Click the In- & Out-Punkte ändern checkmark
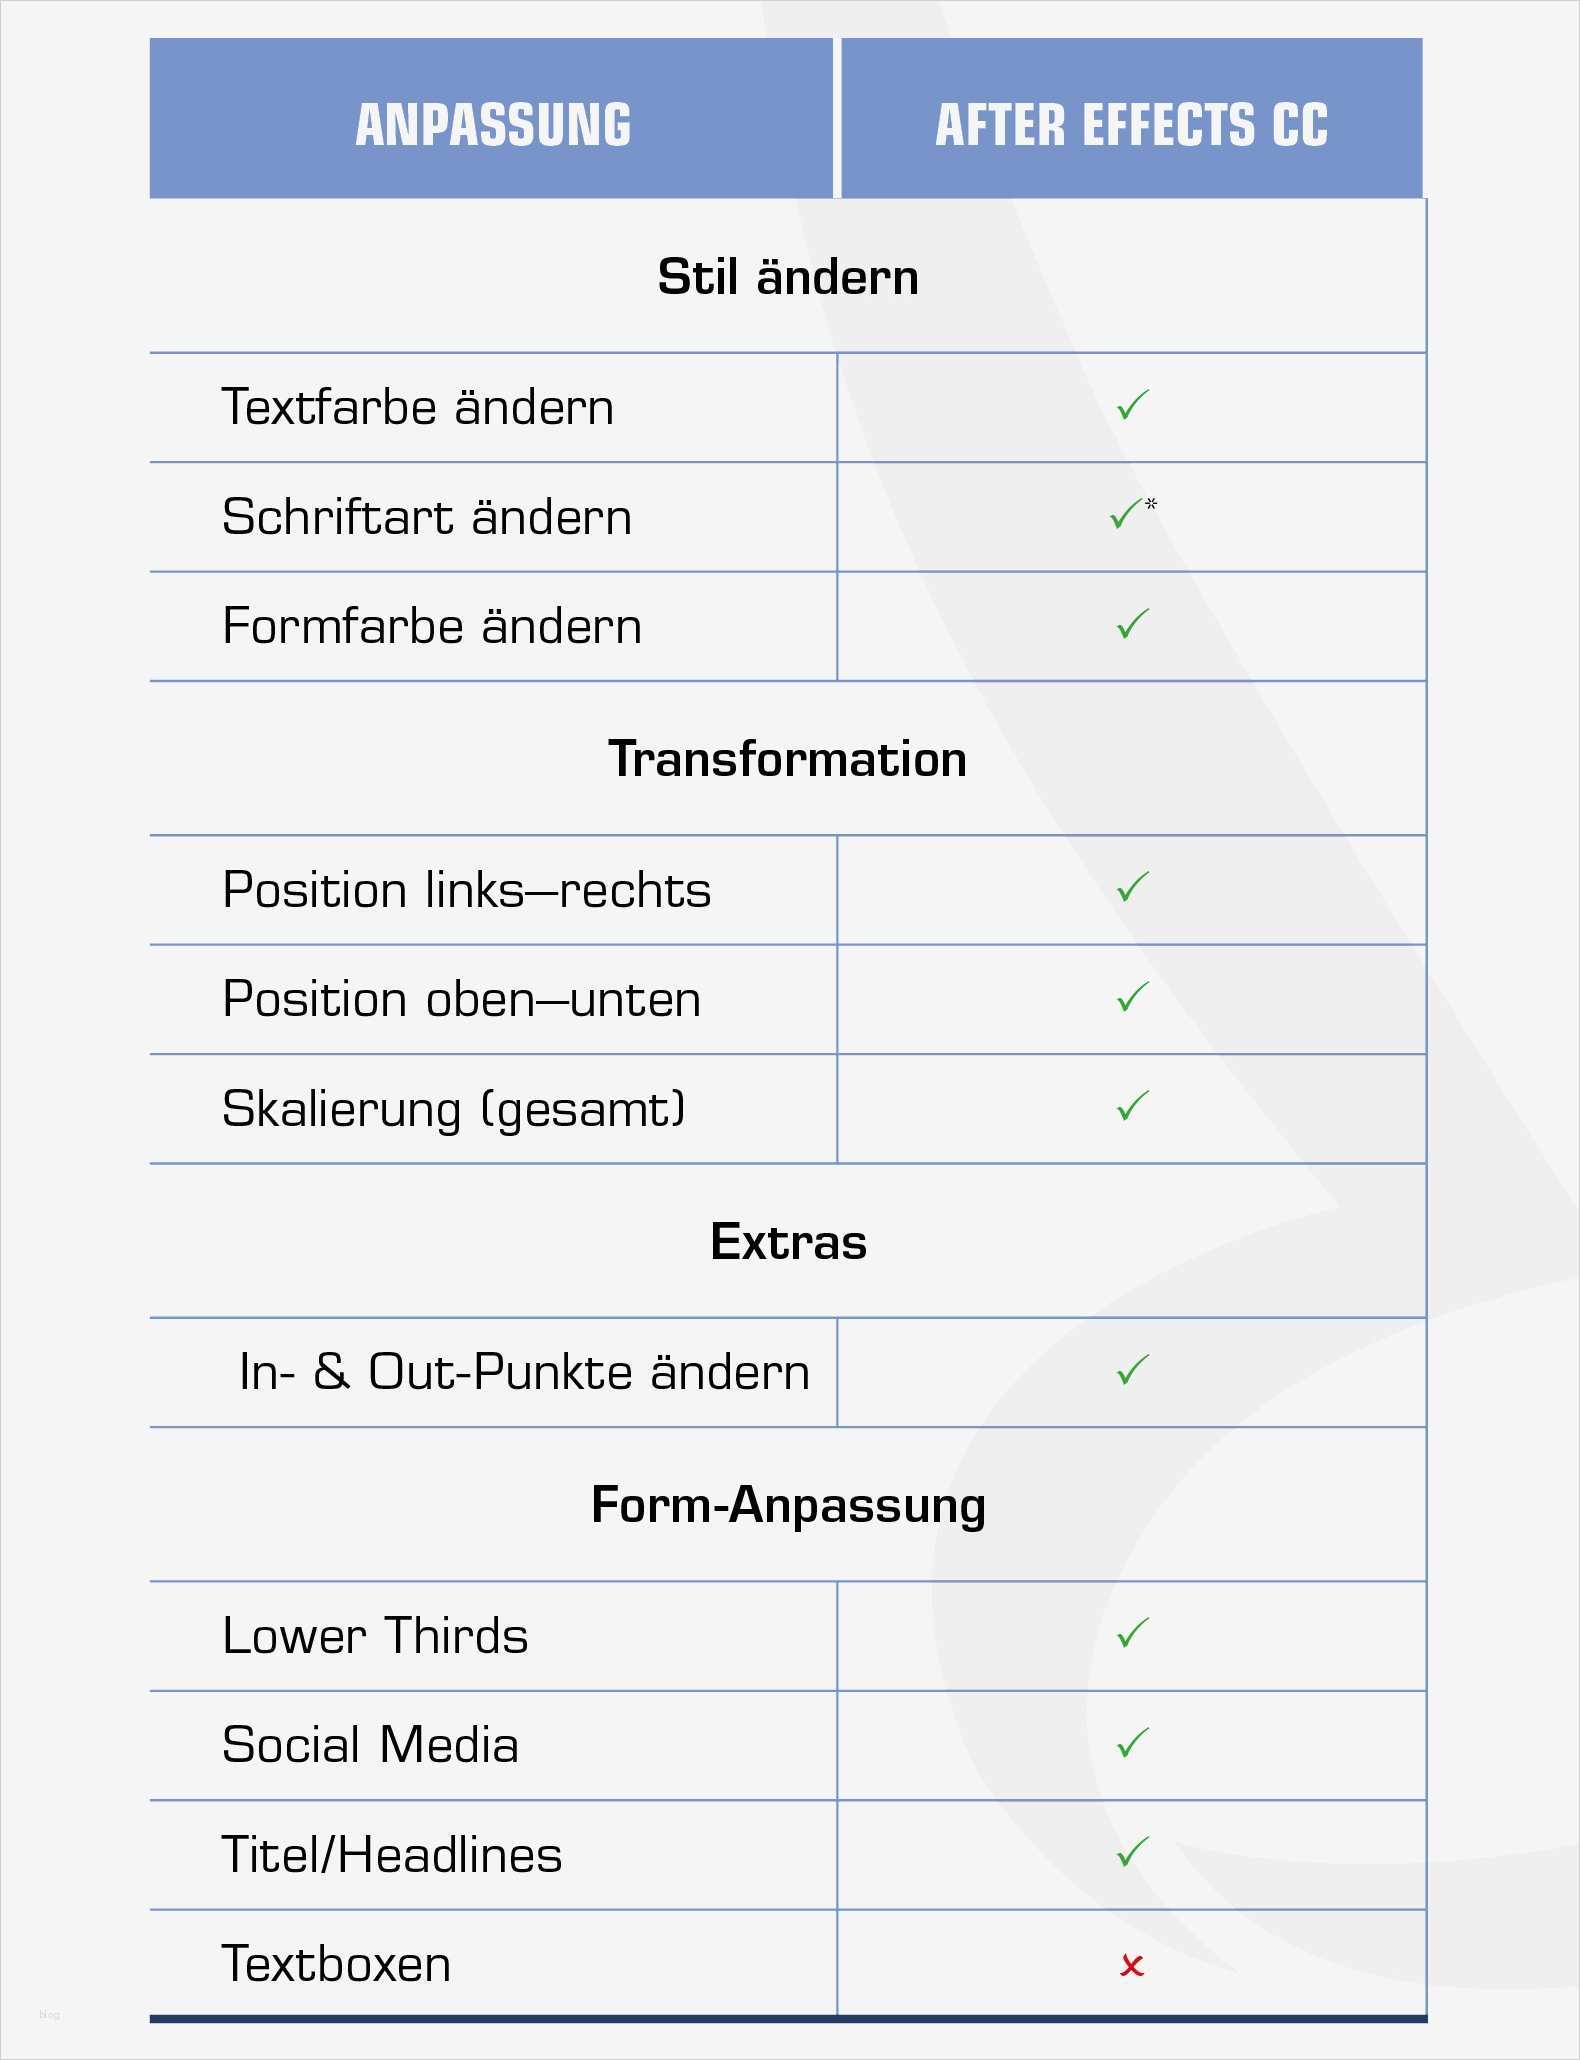The image size is (1580, 2060). 1132,1371
